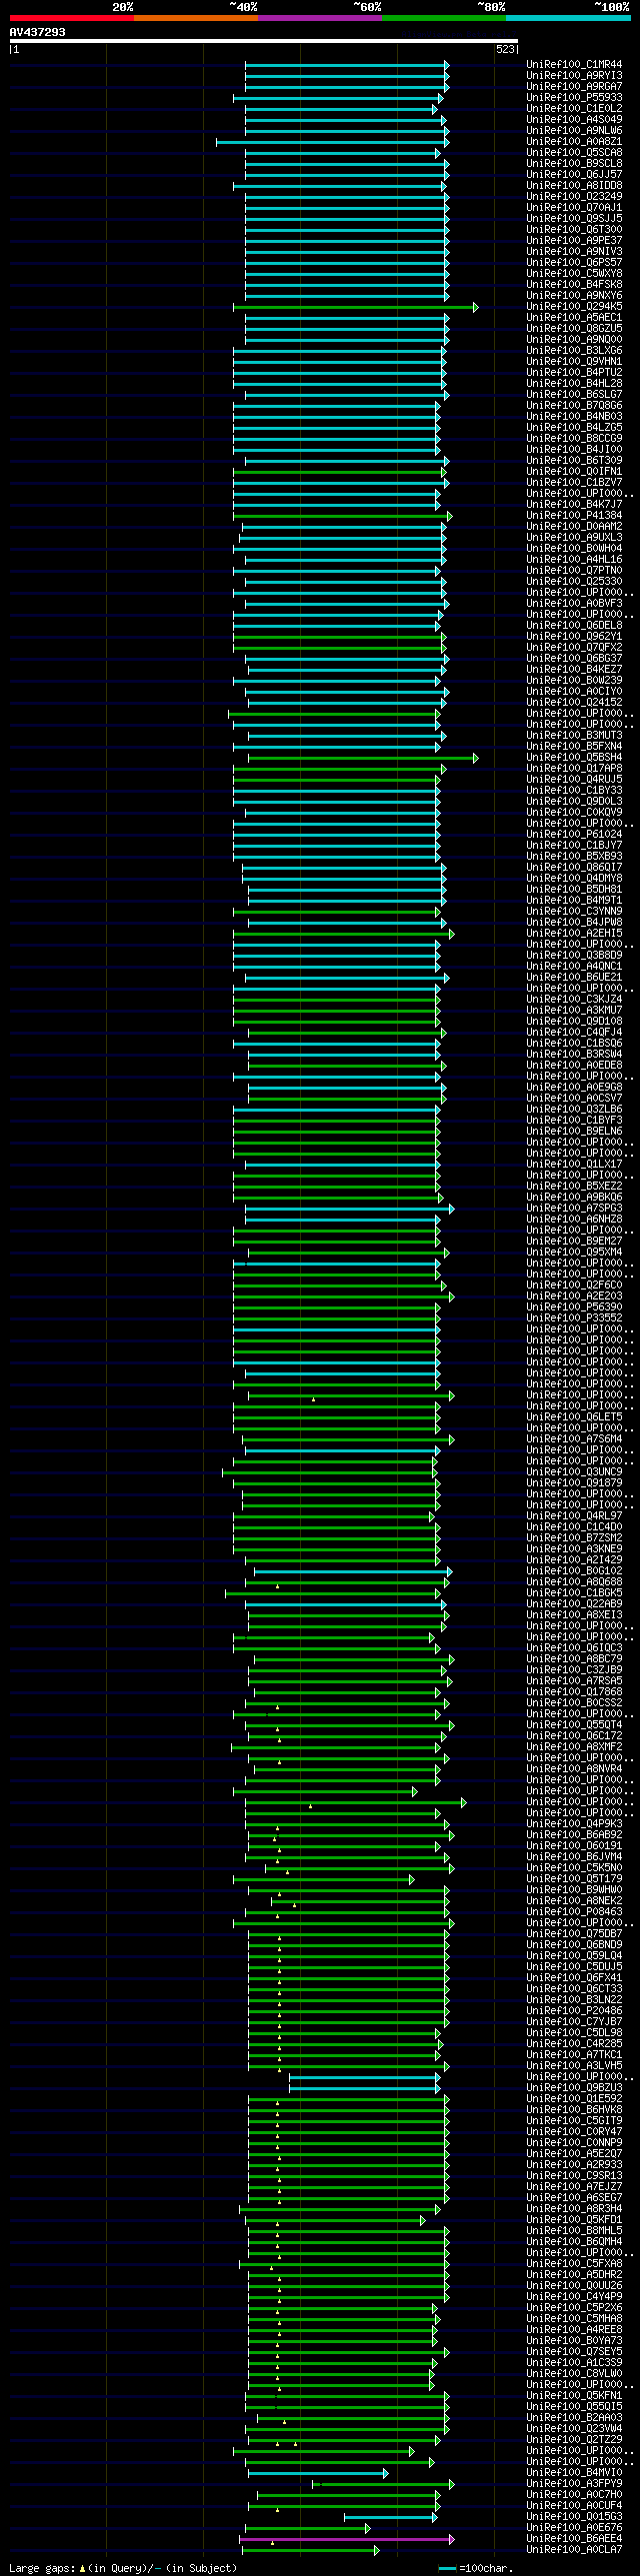Select label UniRef100_A5E2Q7
640x2576 pixels.
pos(574,2155)
